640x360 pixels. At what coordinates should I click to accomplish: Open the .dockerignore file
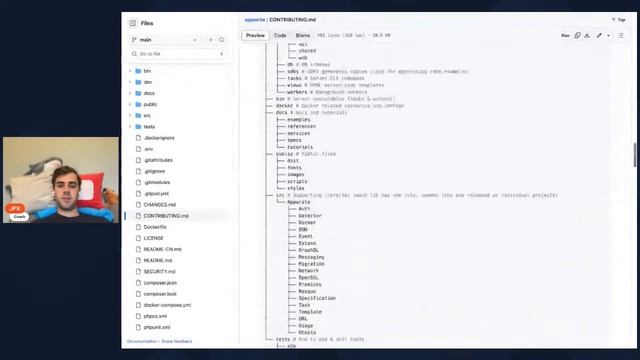tap(159, 138)
